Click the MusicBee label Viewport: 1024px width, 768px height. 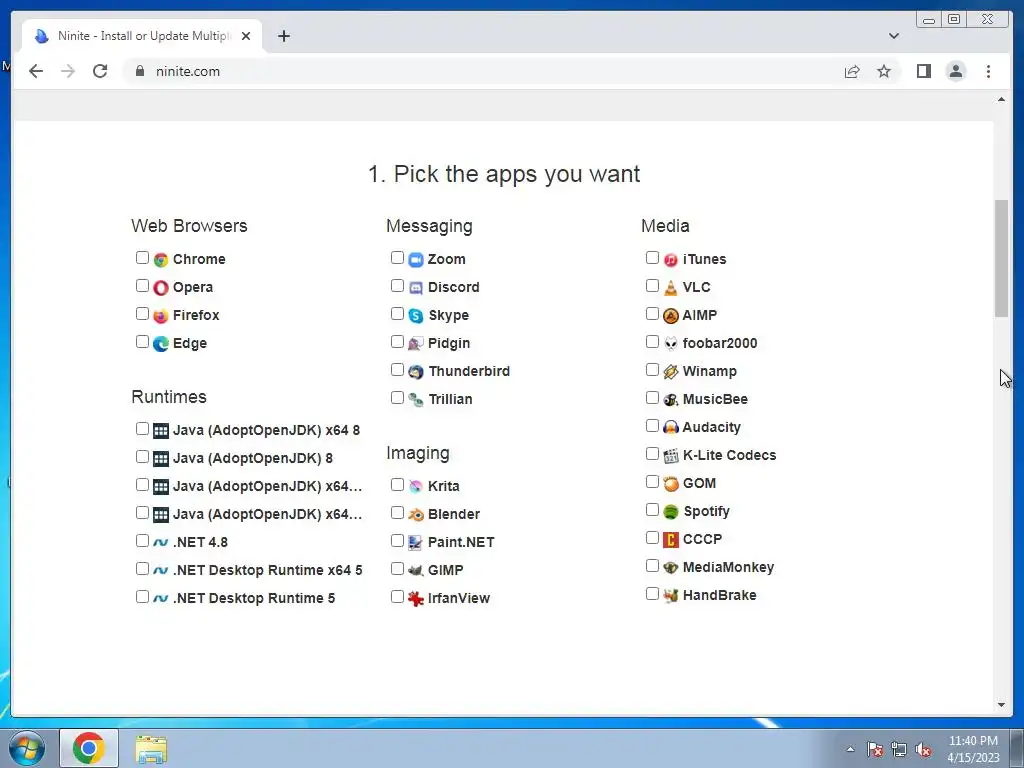pos(715,400)
